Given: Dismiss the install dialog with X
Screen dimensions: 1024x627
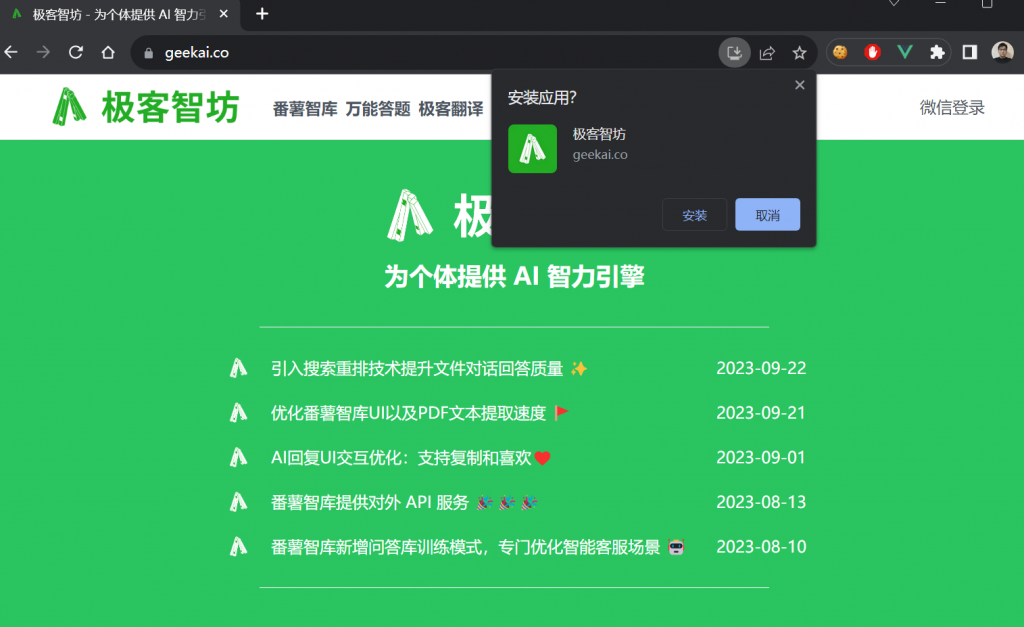Looking at the screenshot, I should 799,85.
